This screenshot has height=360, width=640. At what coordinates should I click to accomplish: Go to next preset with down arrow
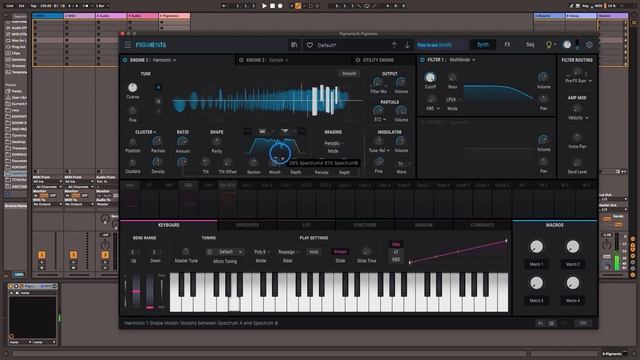pos(407,45)
